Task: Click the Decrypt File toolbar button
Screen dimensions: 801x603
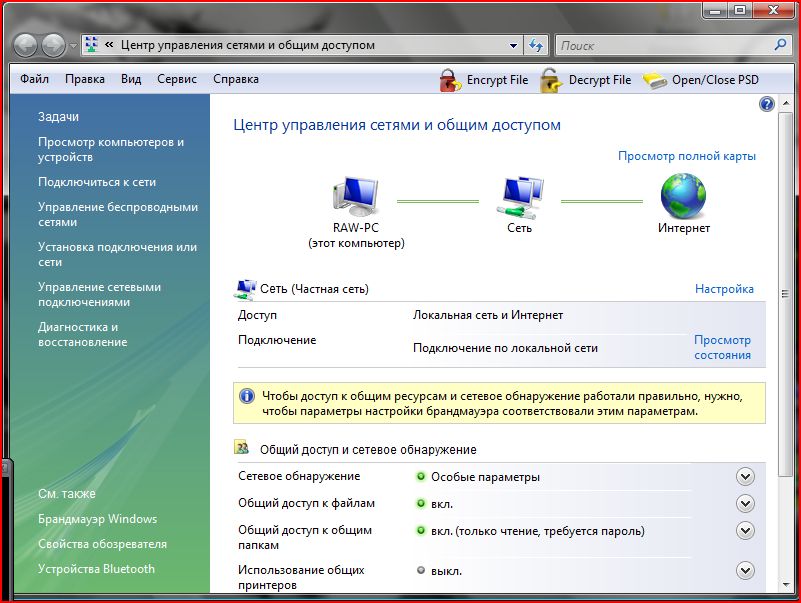Action: pyautogui.click(x=586, y=80)
